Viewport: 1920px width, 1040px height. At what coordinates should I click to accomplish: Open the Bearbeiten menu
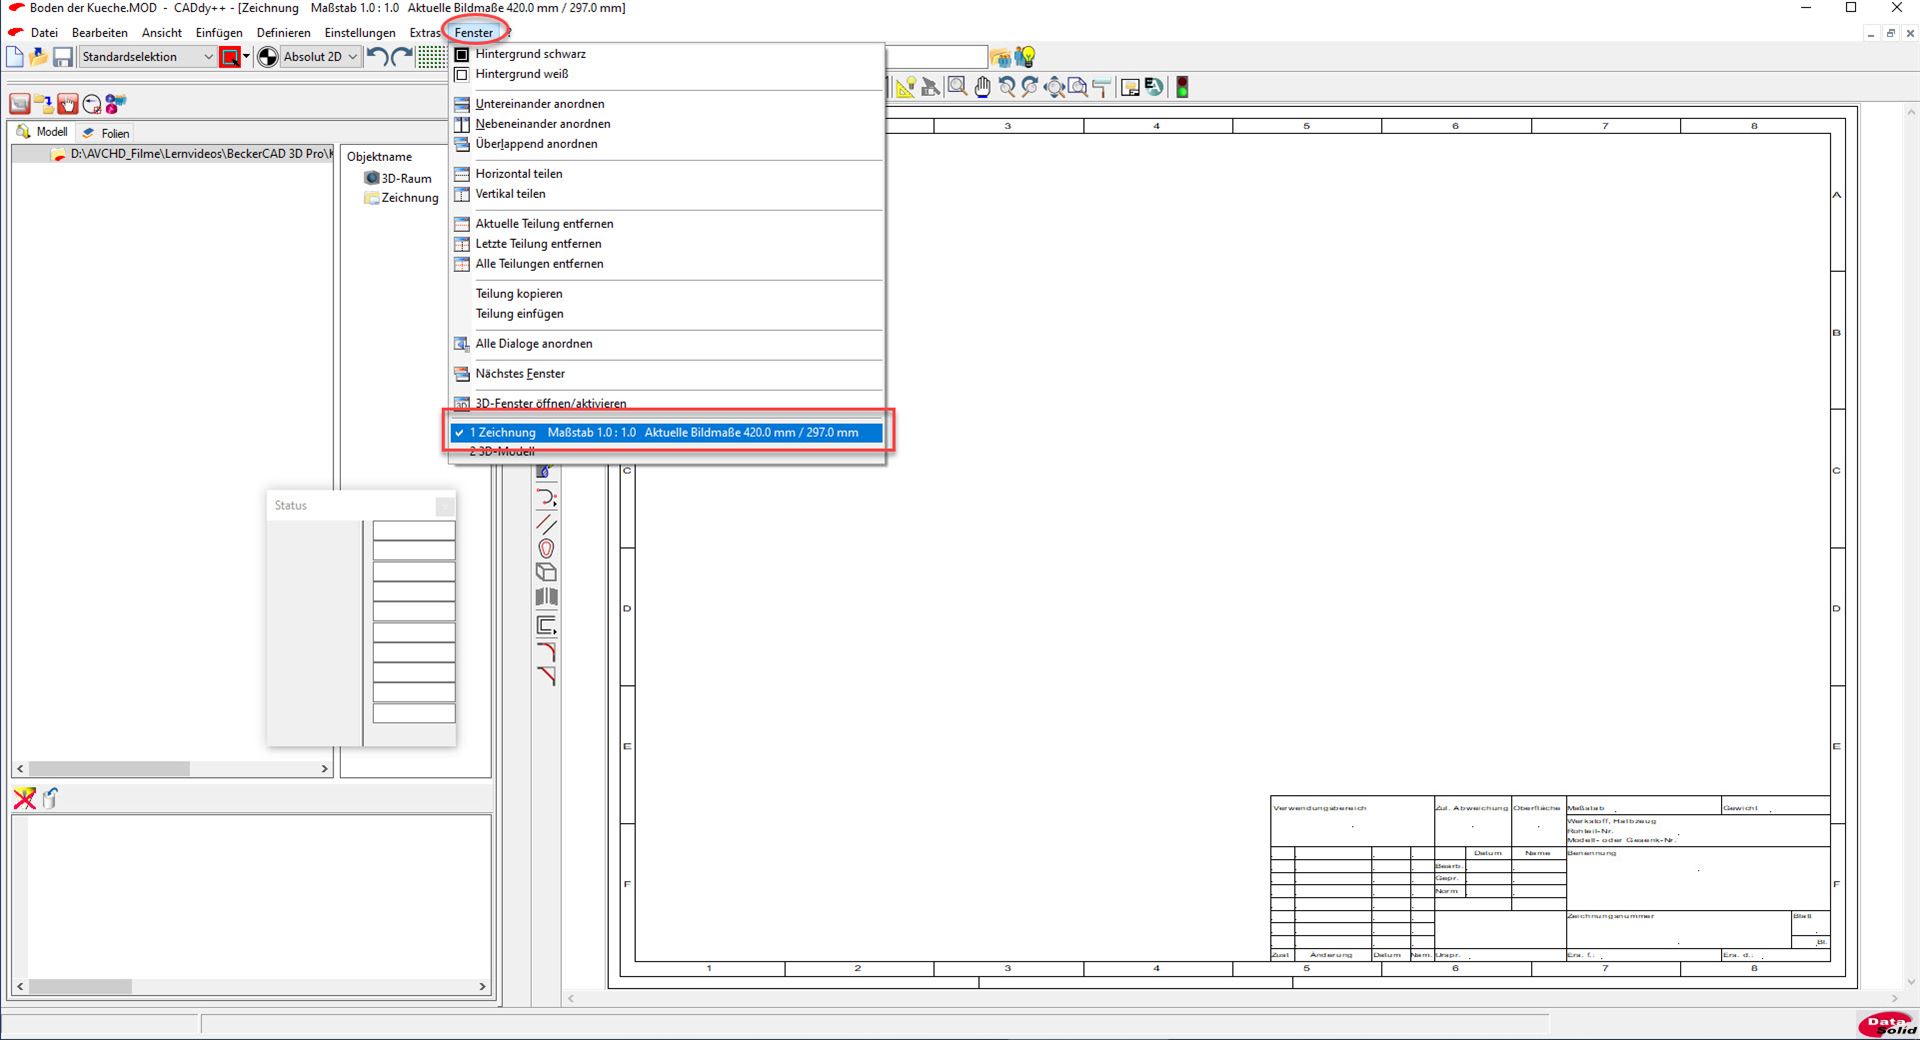click(100, 33)
